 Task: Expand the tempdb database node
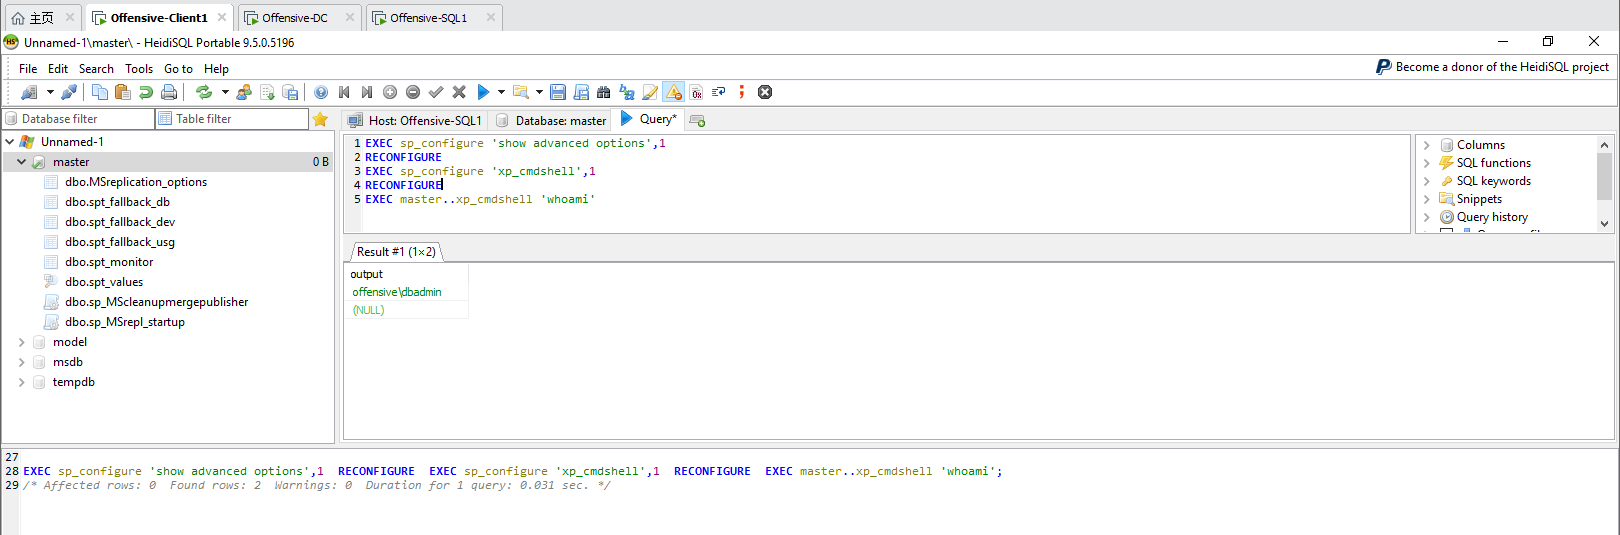[22, 382]
